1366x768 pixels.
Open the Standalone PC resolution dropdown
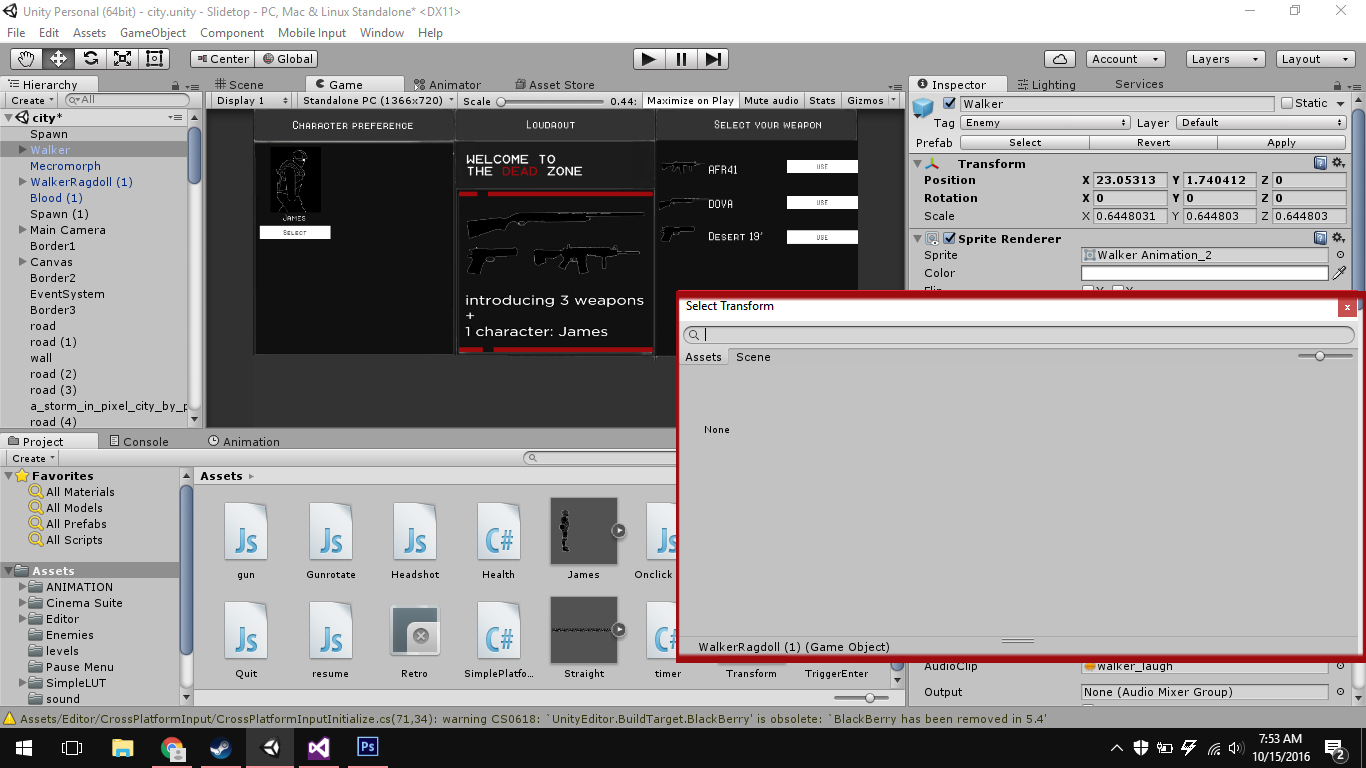click(377, 101)
